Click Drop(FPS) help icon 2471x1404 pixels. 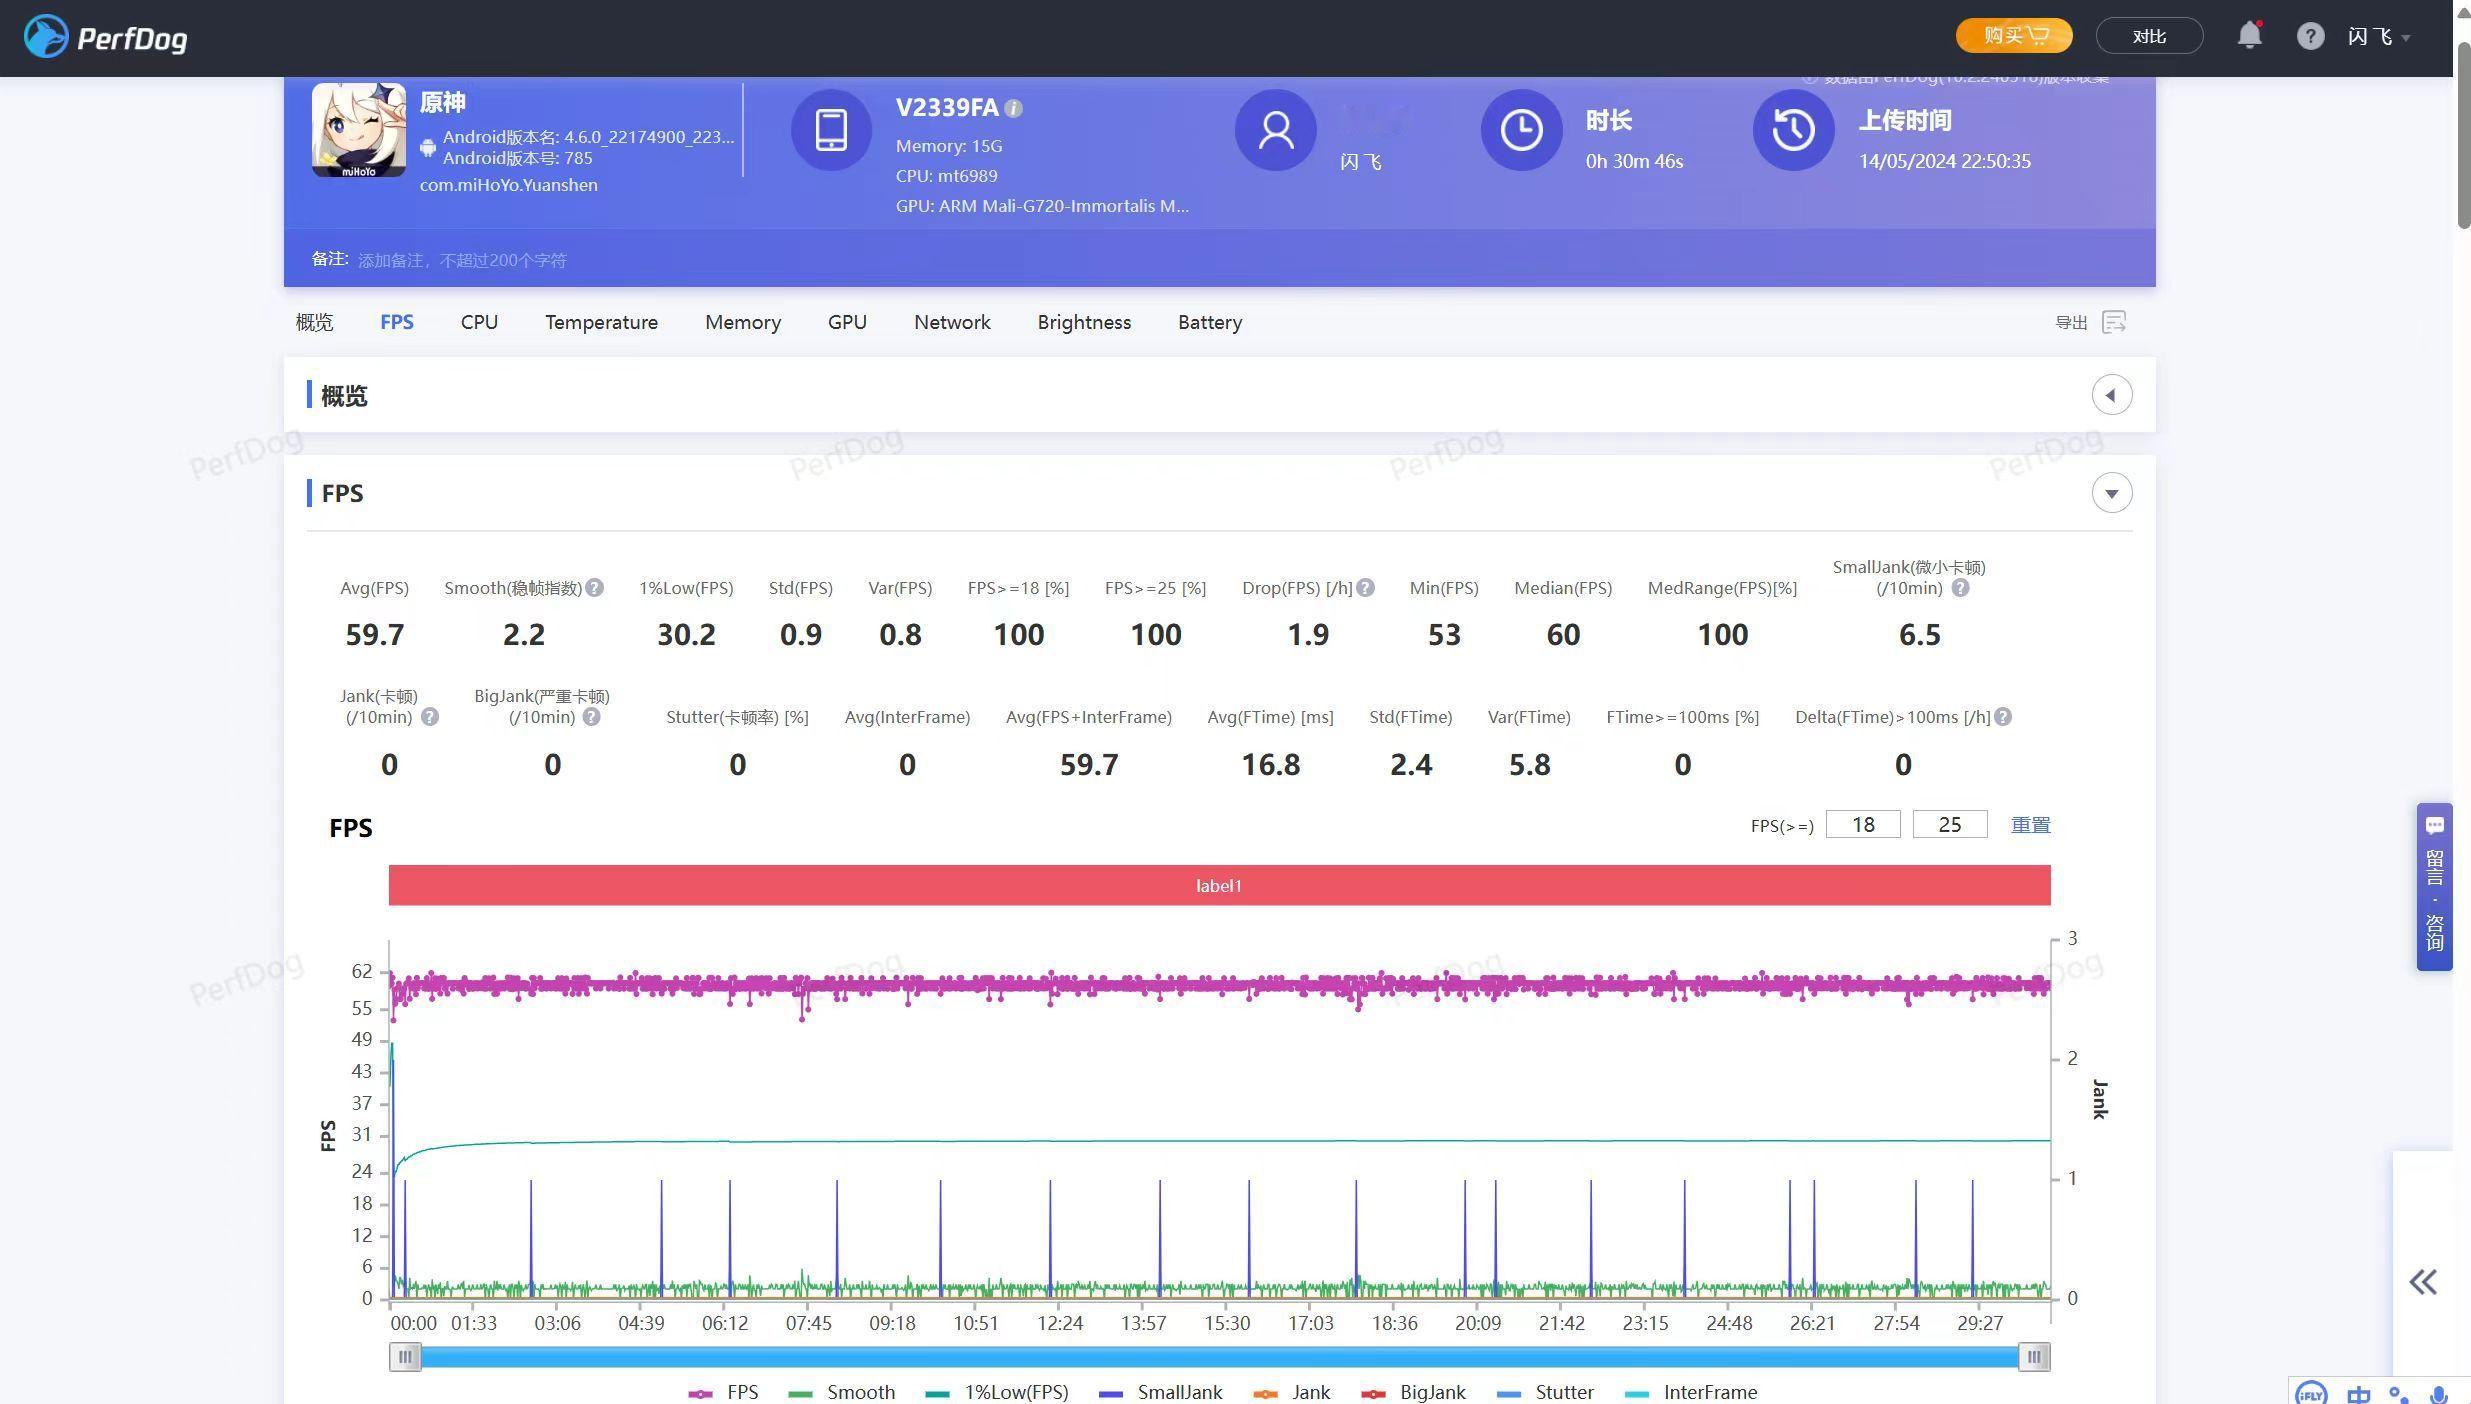coord(1365,588)
